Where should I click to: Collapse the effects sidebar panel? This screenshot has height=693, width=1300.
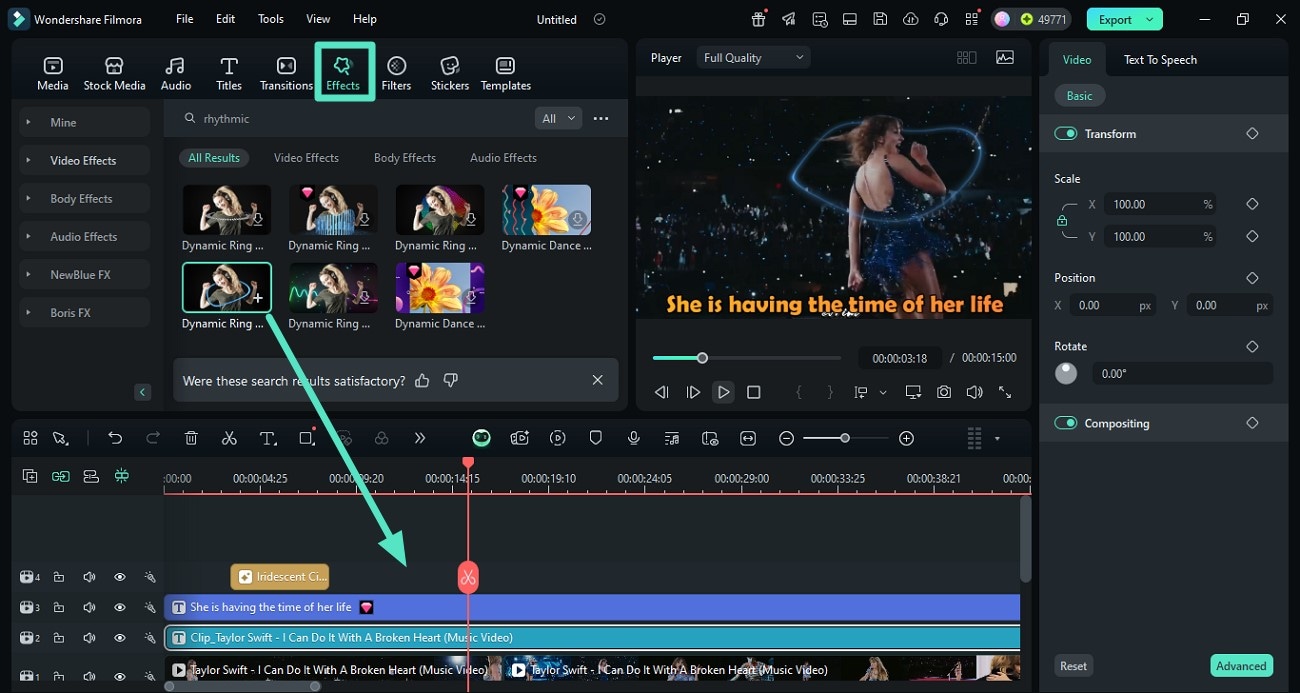[x=142, y=392]
